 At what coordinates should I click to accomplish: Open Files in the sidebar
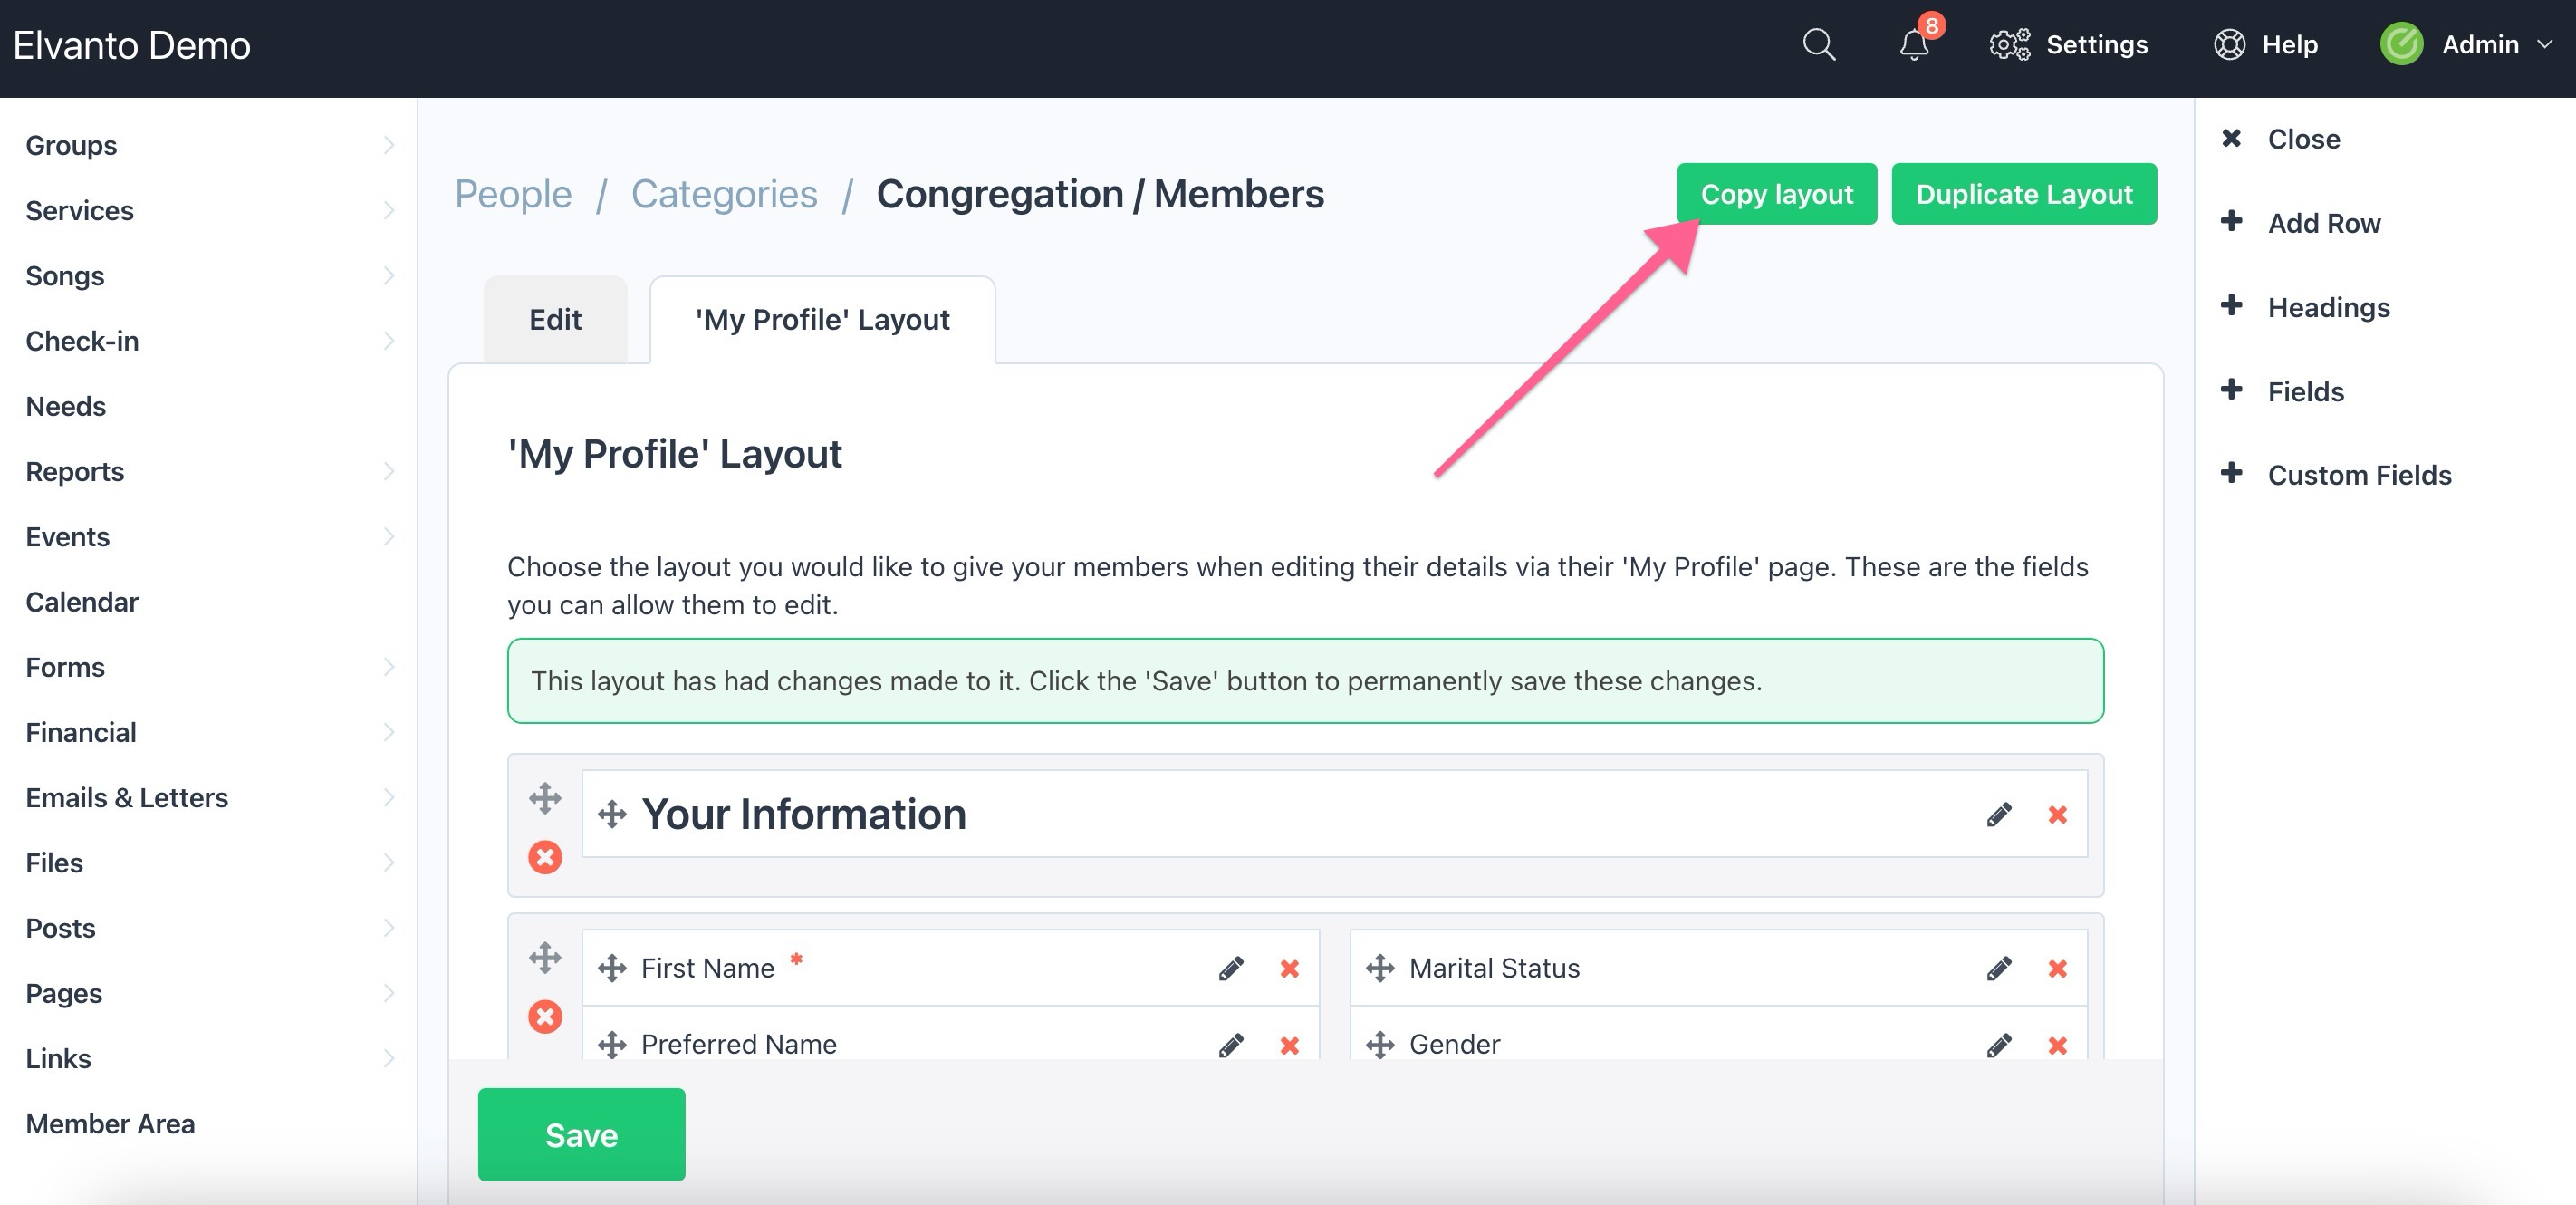point(54,863)
